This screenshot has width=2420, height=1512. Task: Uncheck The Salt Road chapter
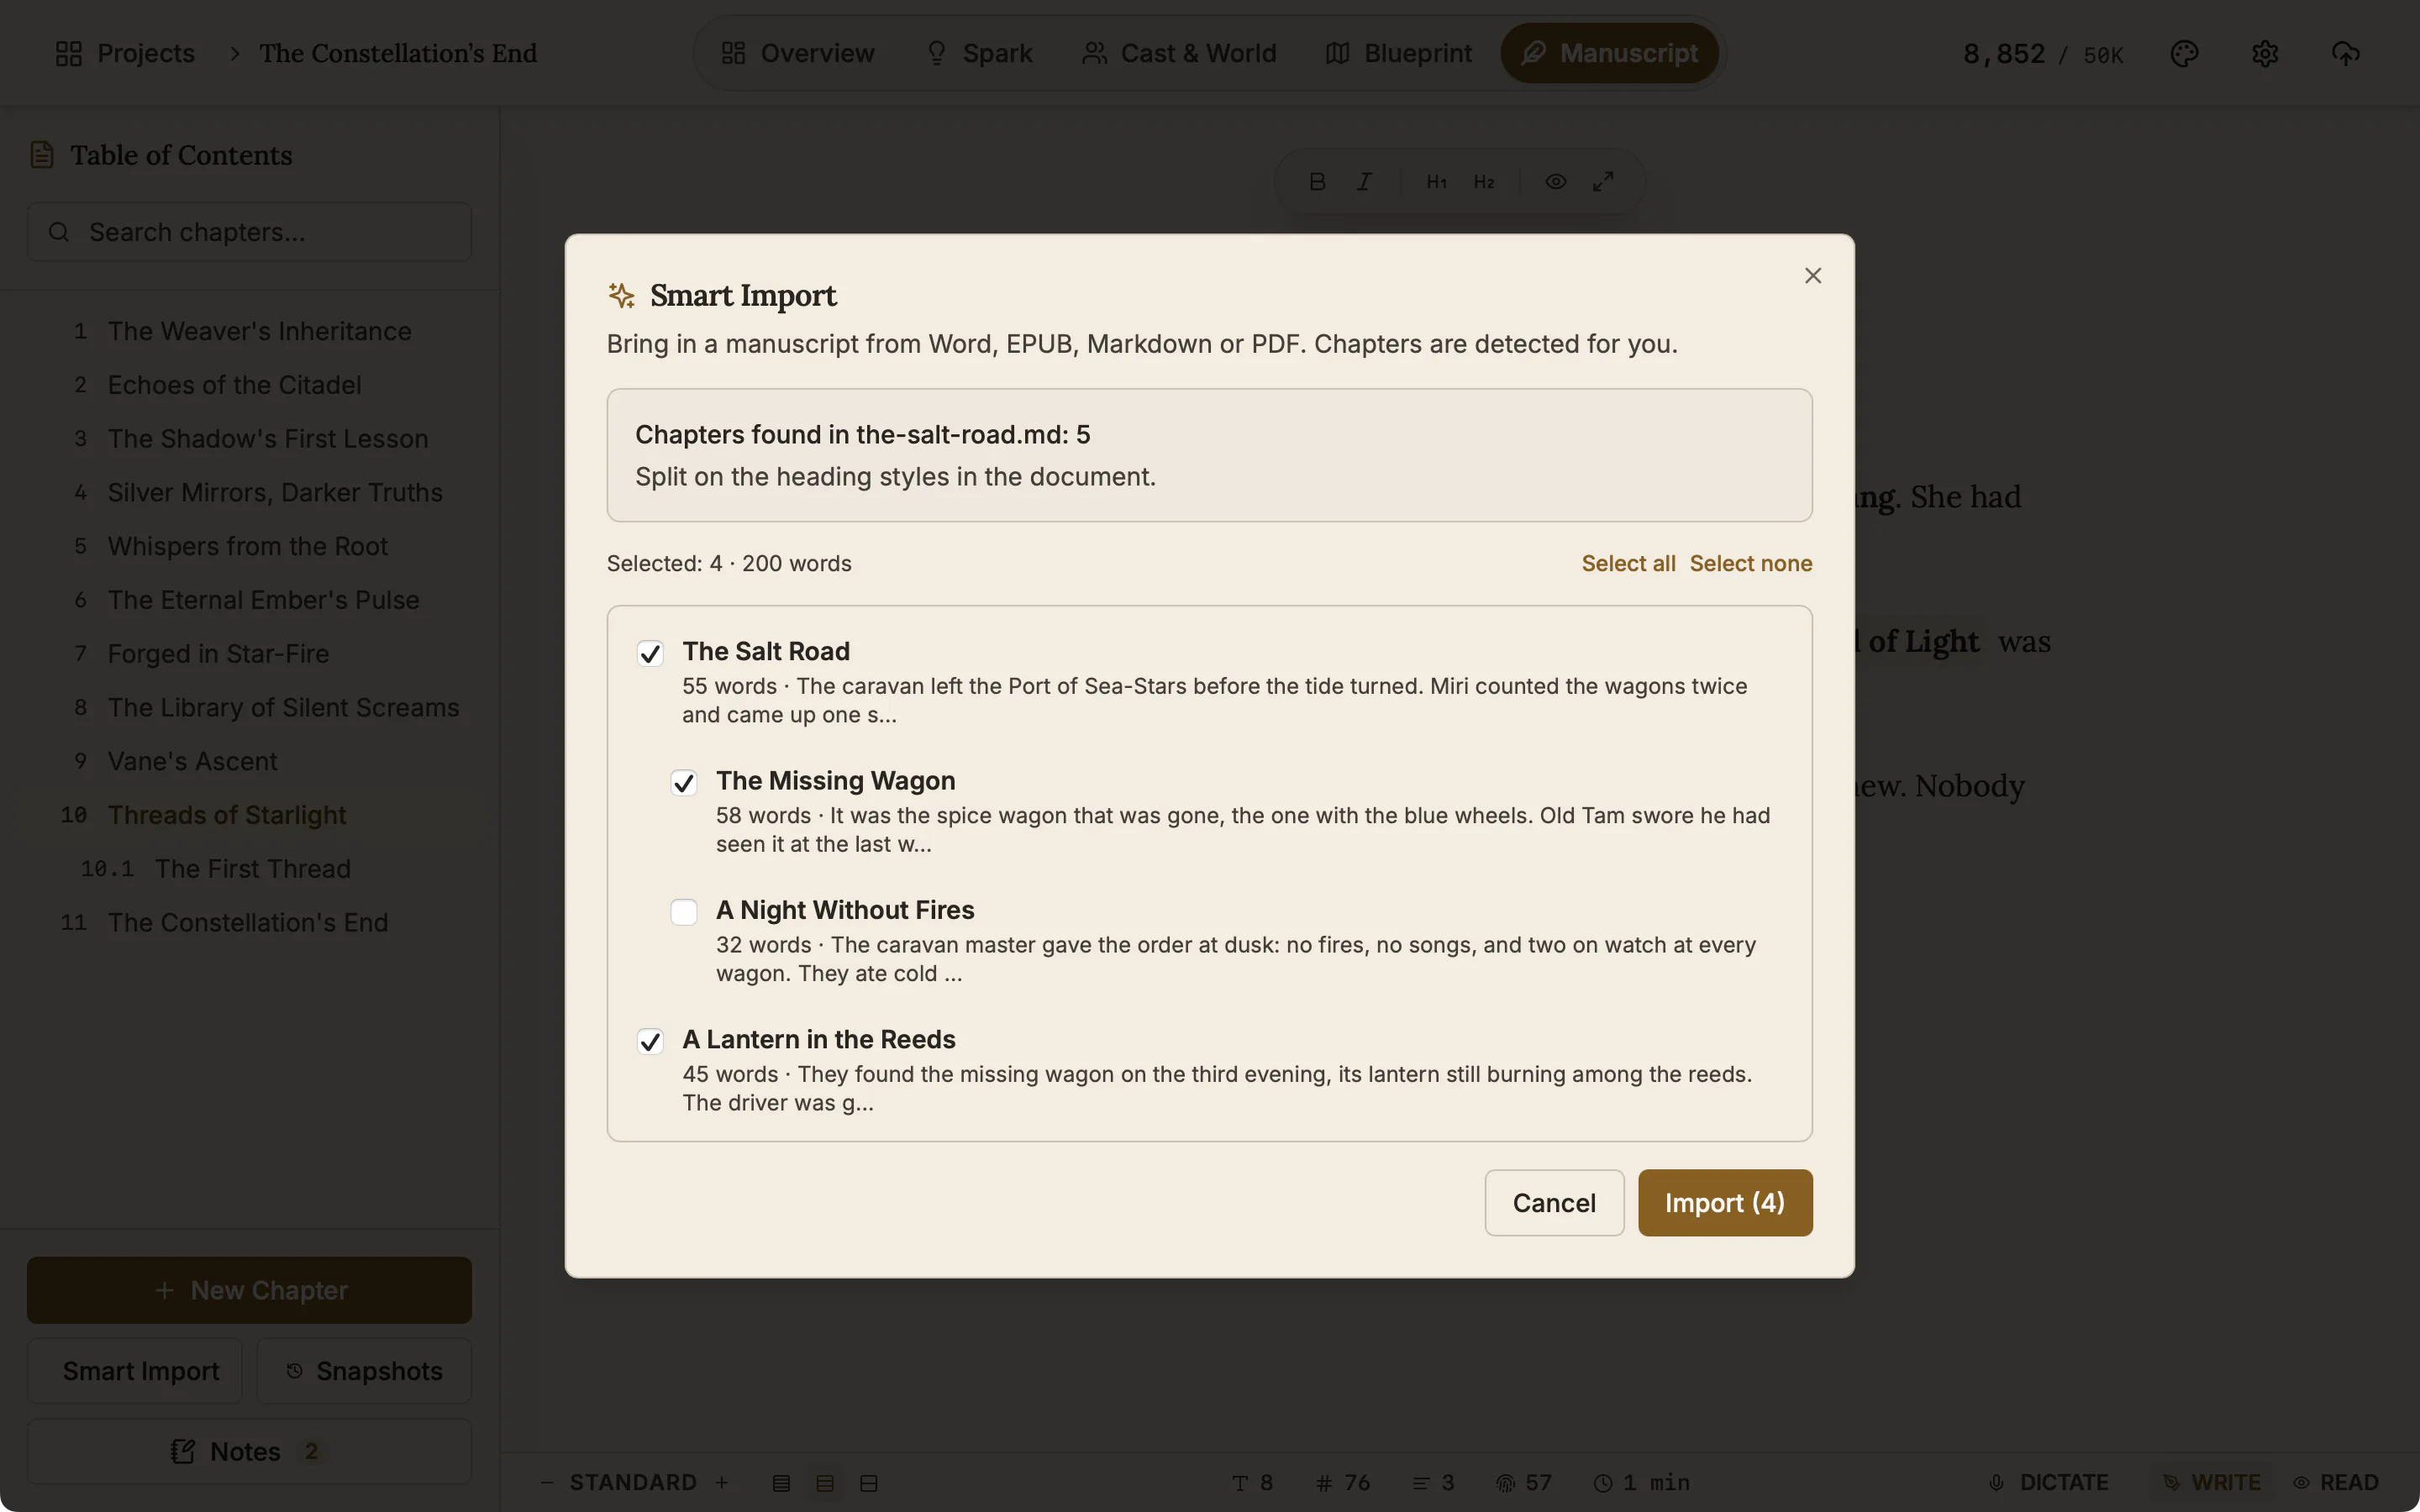click(650, 653)
